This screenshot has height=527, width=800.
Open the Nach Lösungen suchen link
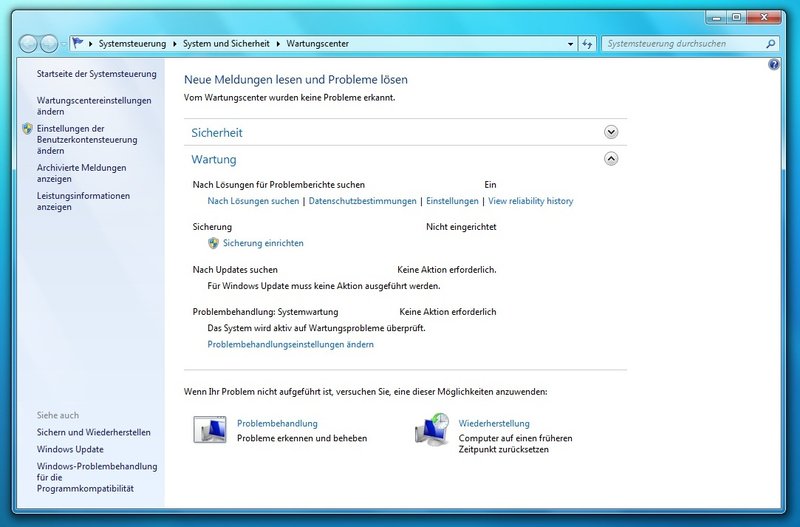(x=253, y=201)
